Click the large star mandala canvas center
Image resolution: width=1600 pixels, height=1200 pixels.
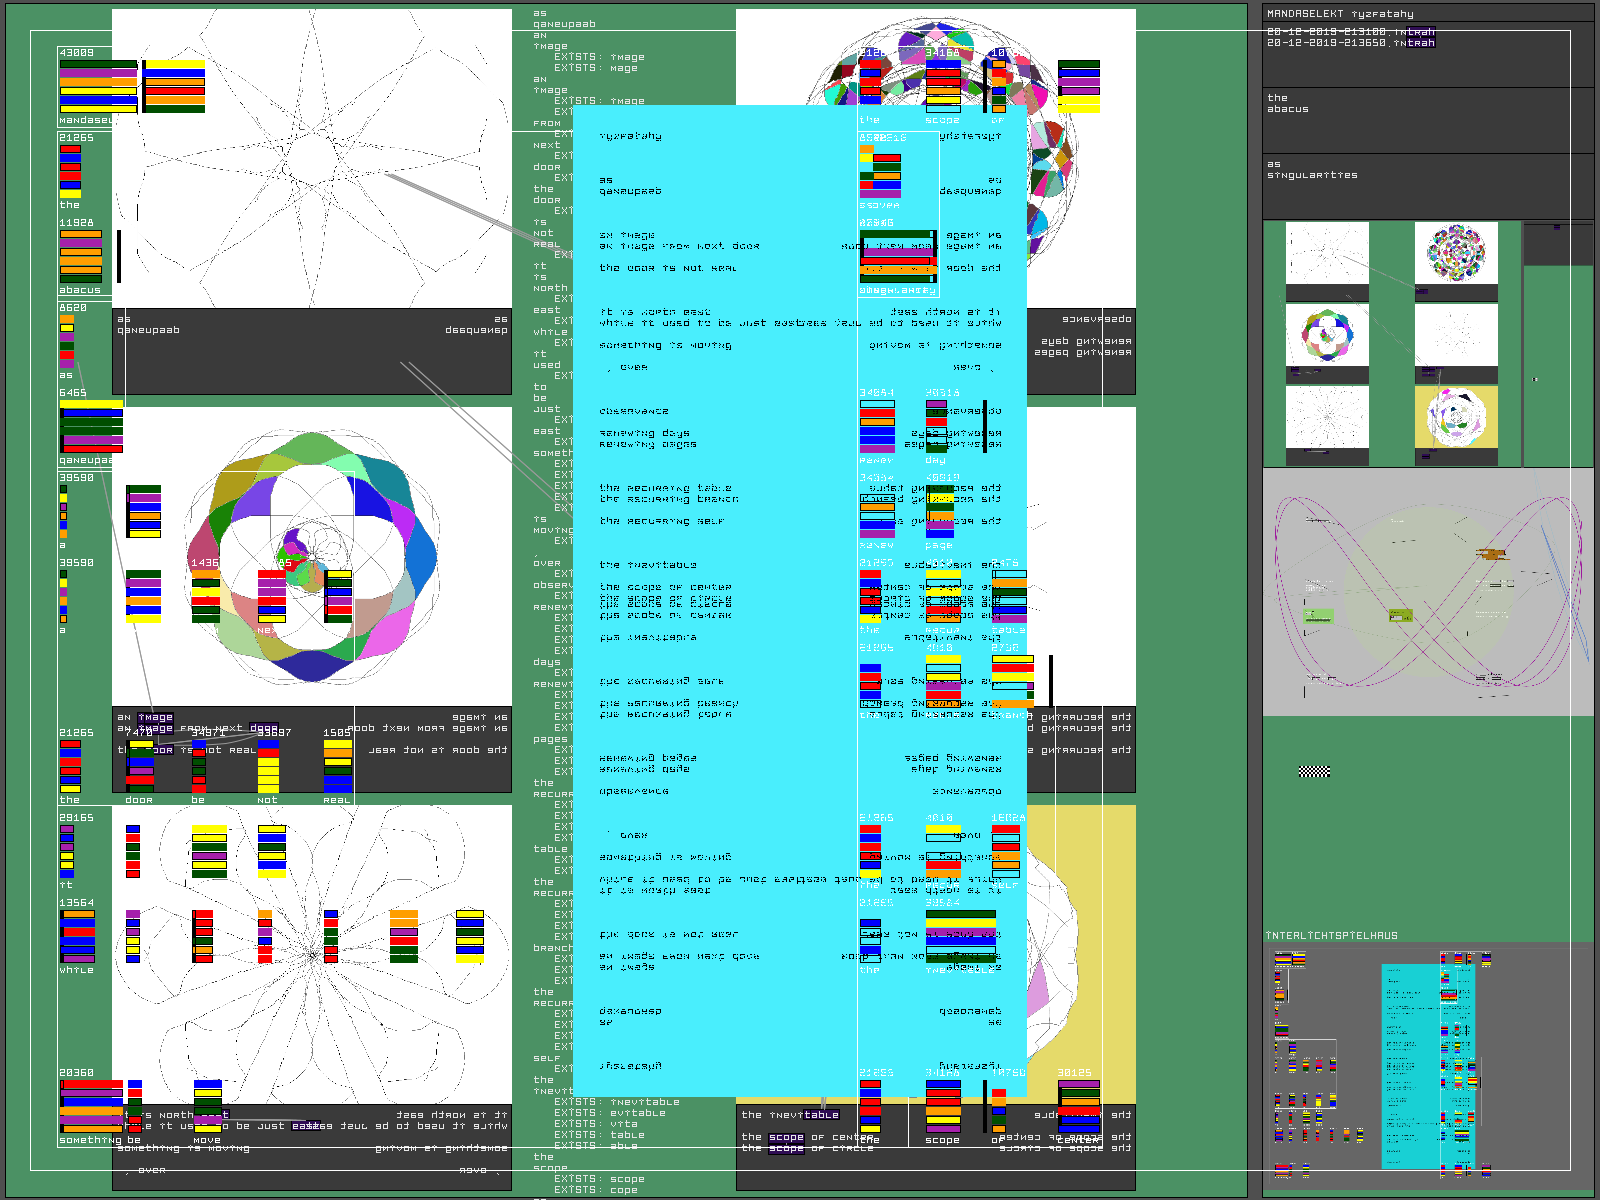click(x=312, y=158)
